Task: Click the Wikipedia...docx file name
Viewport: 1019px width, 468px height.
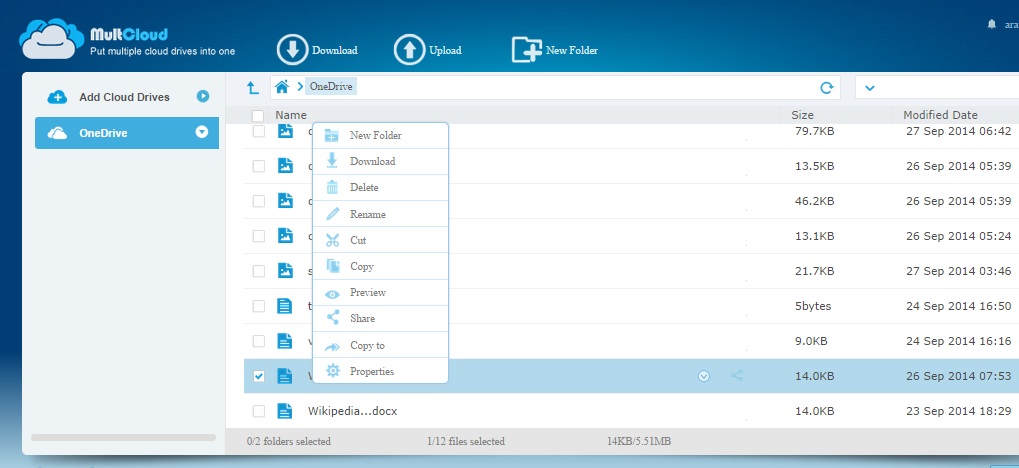Action: pyautogui.click(x=352, y=411)
